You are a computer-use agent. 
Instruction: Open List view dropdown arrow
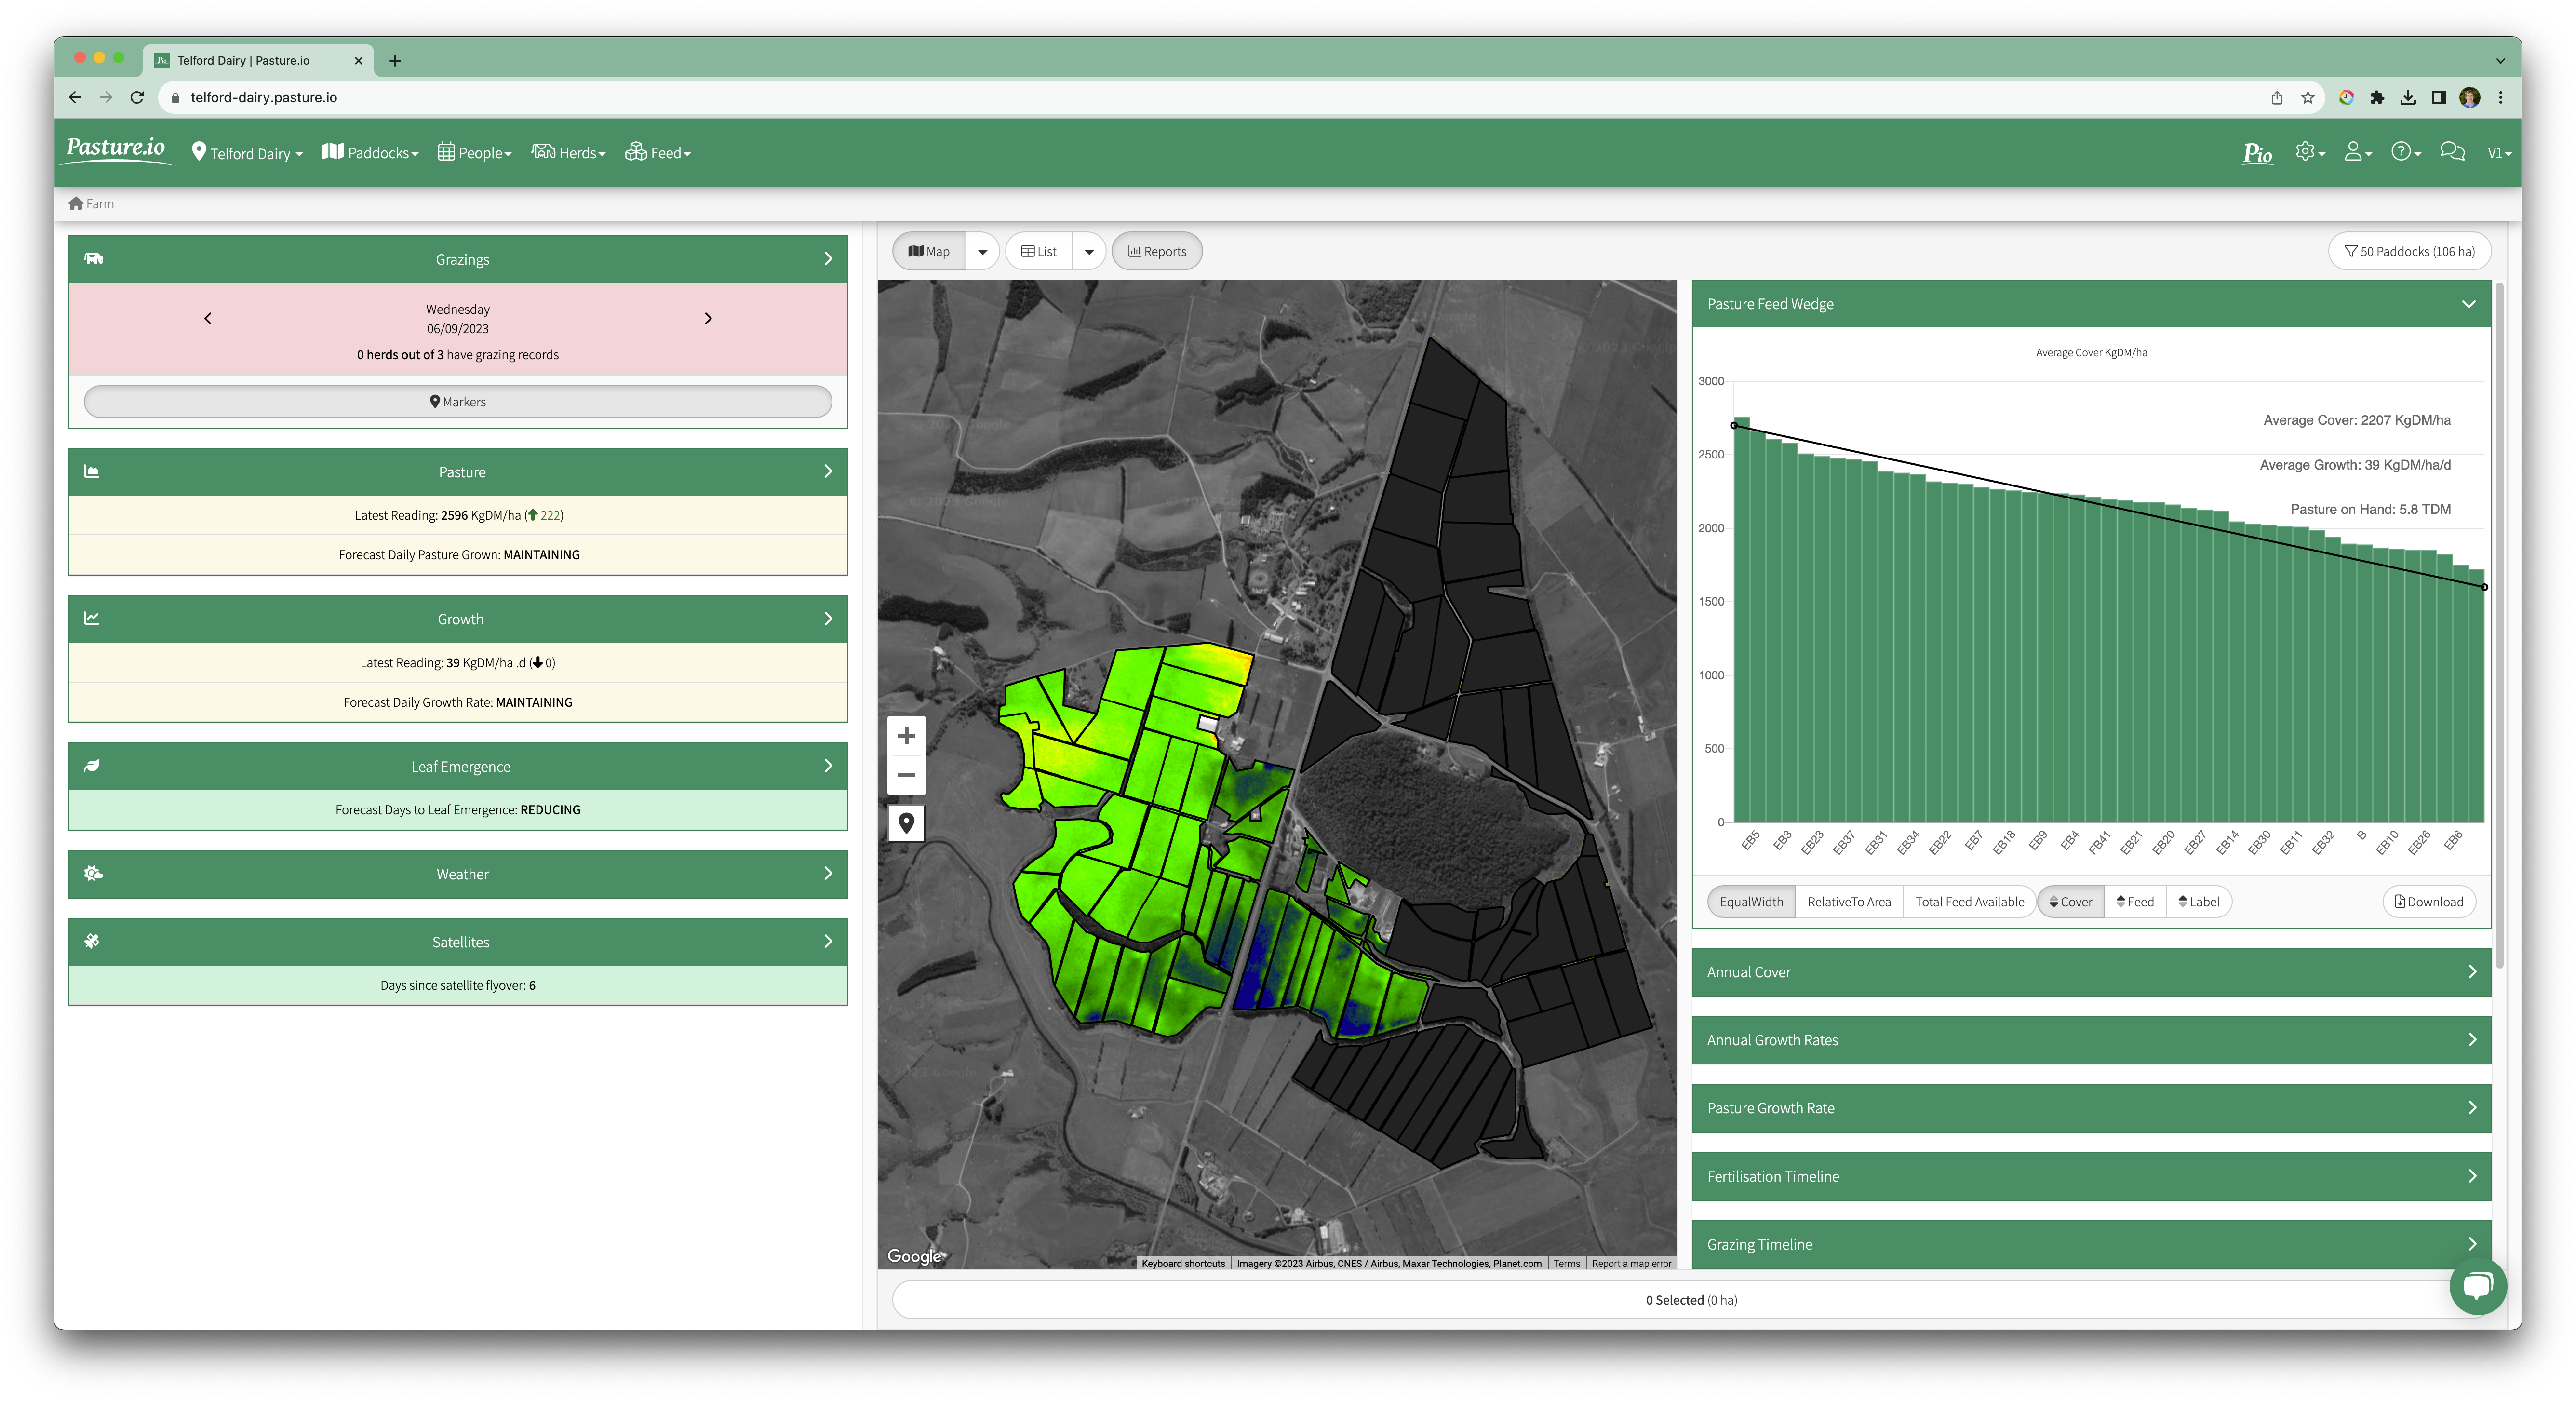coord(1089,251)
